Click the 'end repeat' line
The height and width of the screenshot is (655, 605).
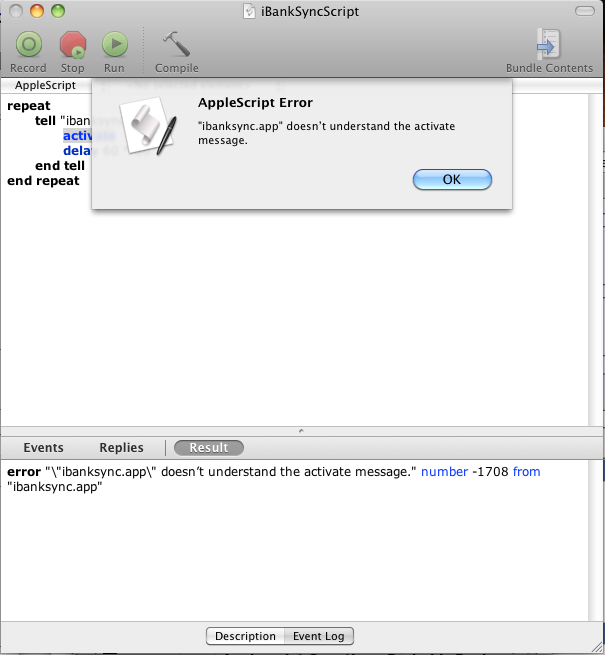coord(43,181)
